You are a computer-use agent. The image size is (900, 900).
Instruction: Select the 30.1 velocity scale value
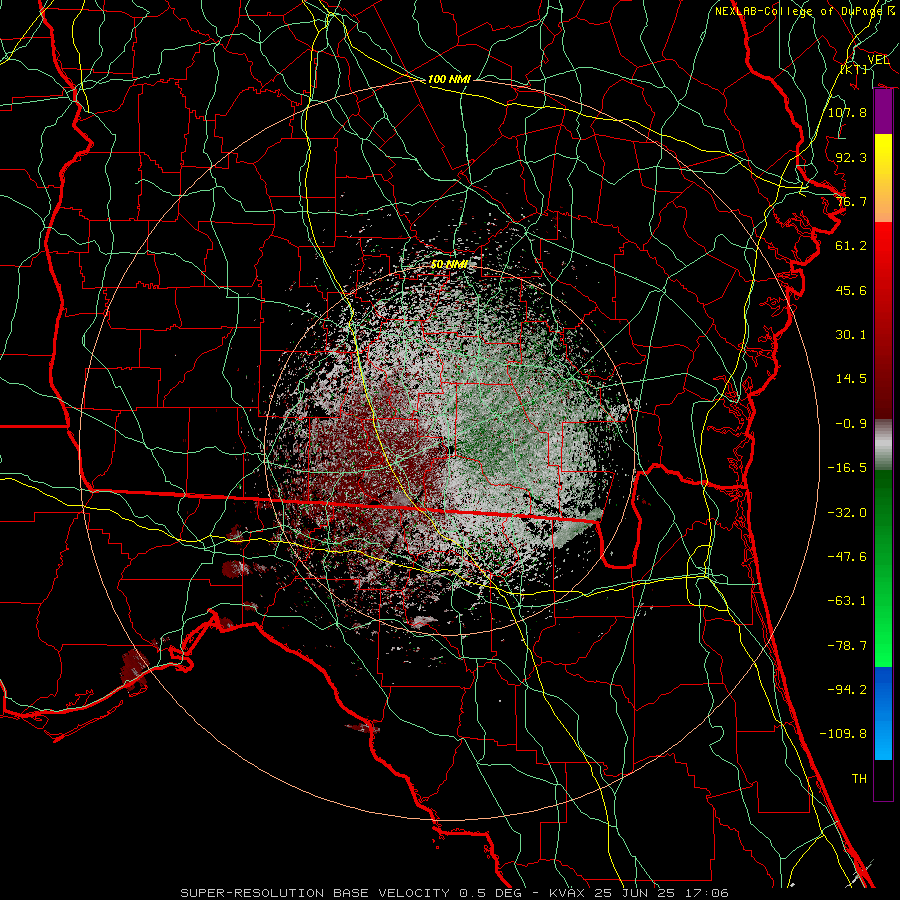[851, 335]
